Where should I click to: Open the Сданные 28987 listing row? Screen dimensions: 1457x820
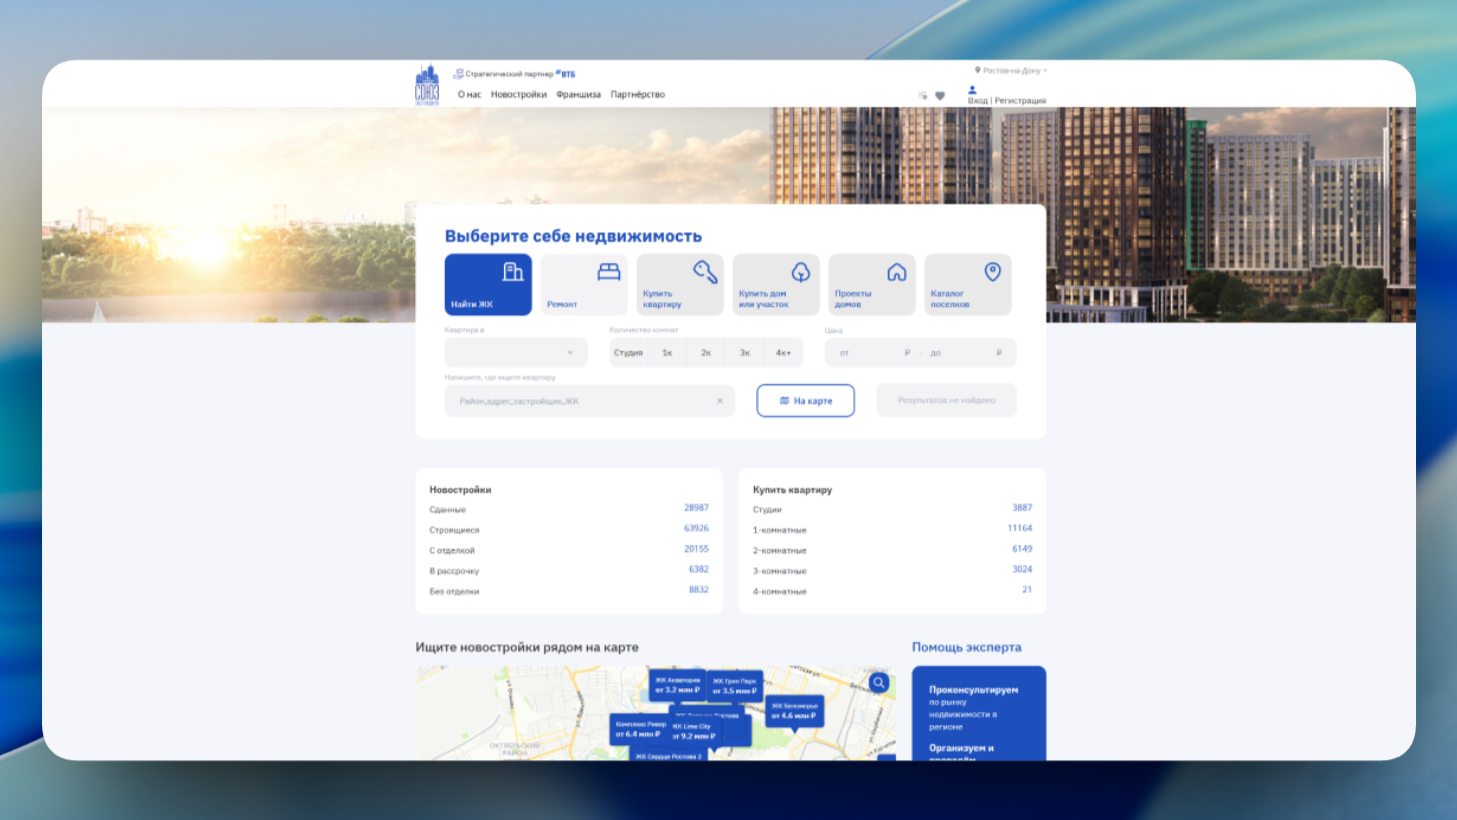click(569, 509)
